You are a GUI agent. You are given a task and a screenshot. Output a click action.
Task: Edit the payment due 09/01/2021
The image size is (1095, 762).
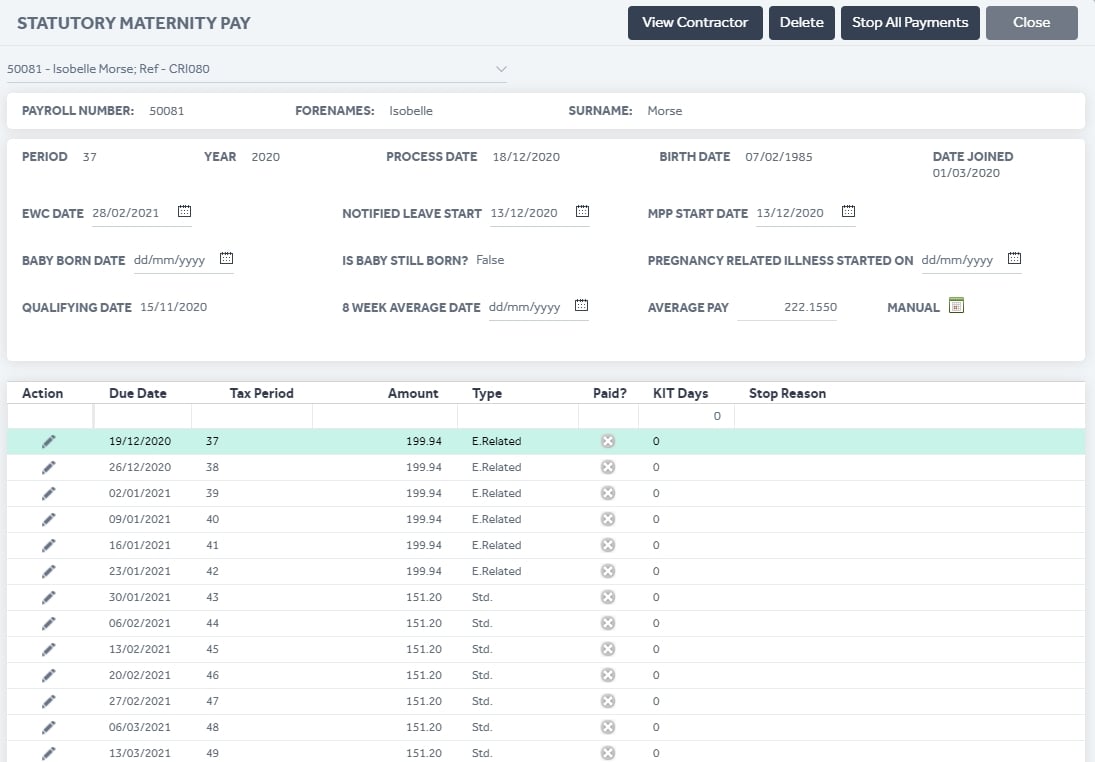pos(48,520)
